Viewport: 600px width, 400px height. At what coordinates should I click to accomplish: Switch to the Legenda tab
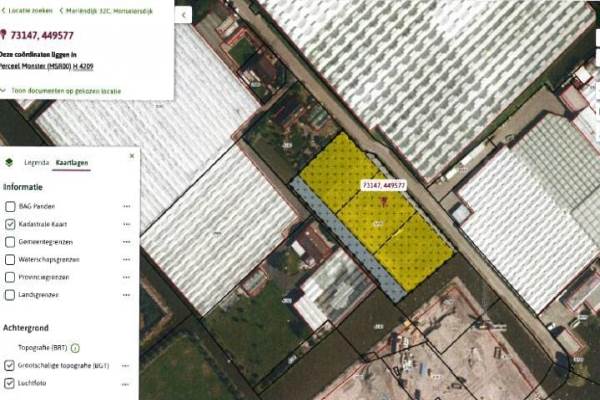(x=36, y=160)
